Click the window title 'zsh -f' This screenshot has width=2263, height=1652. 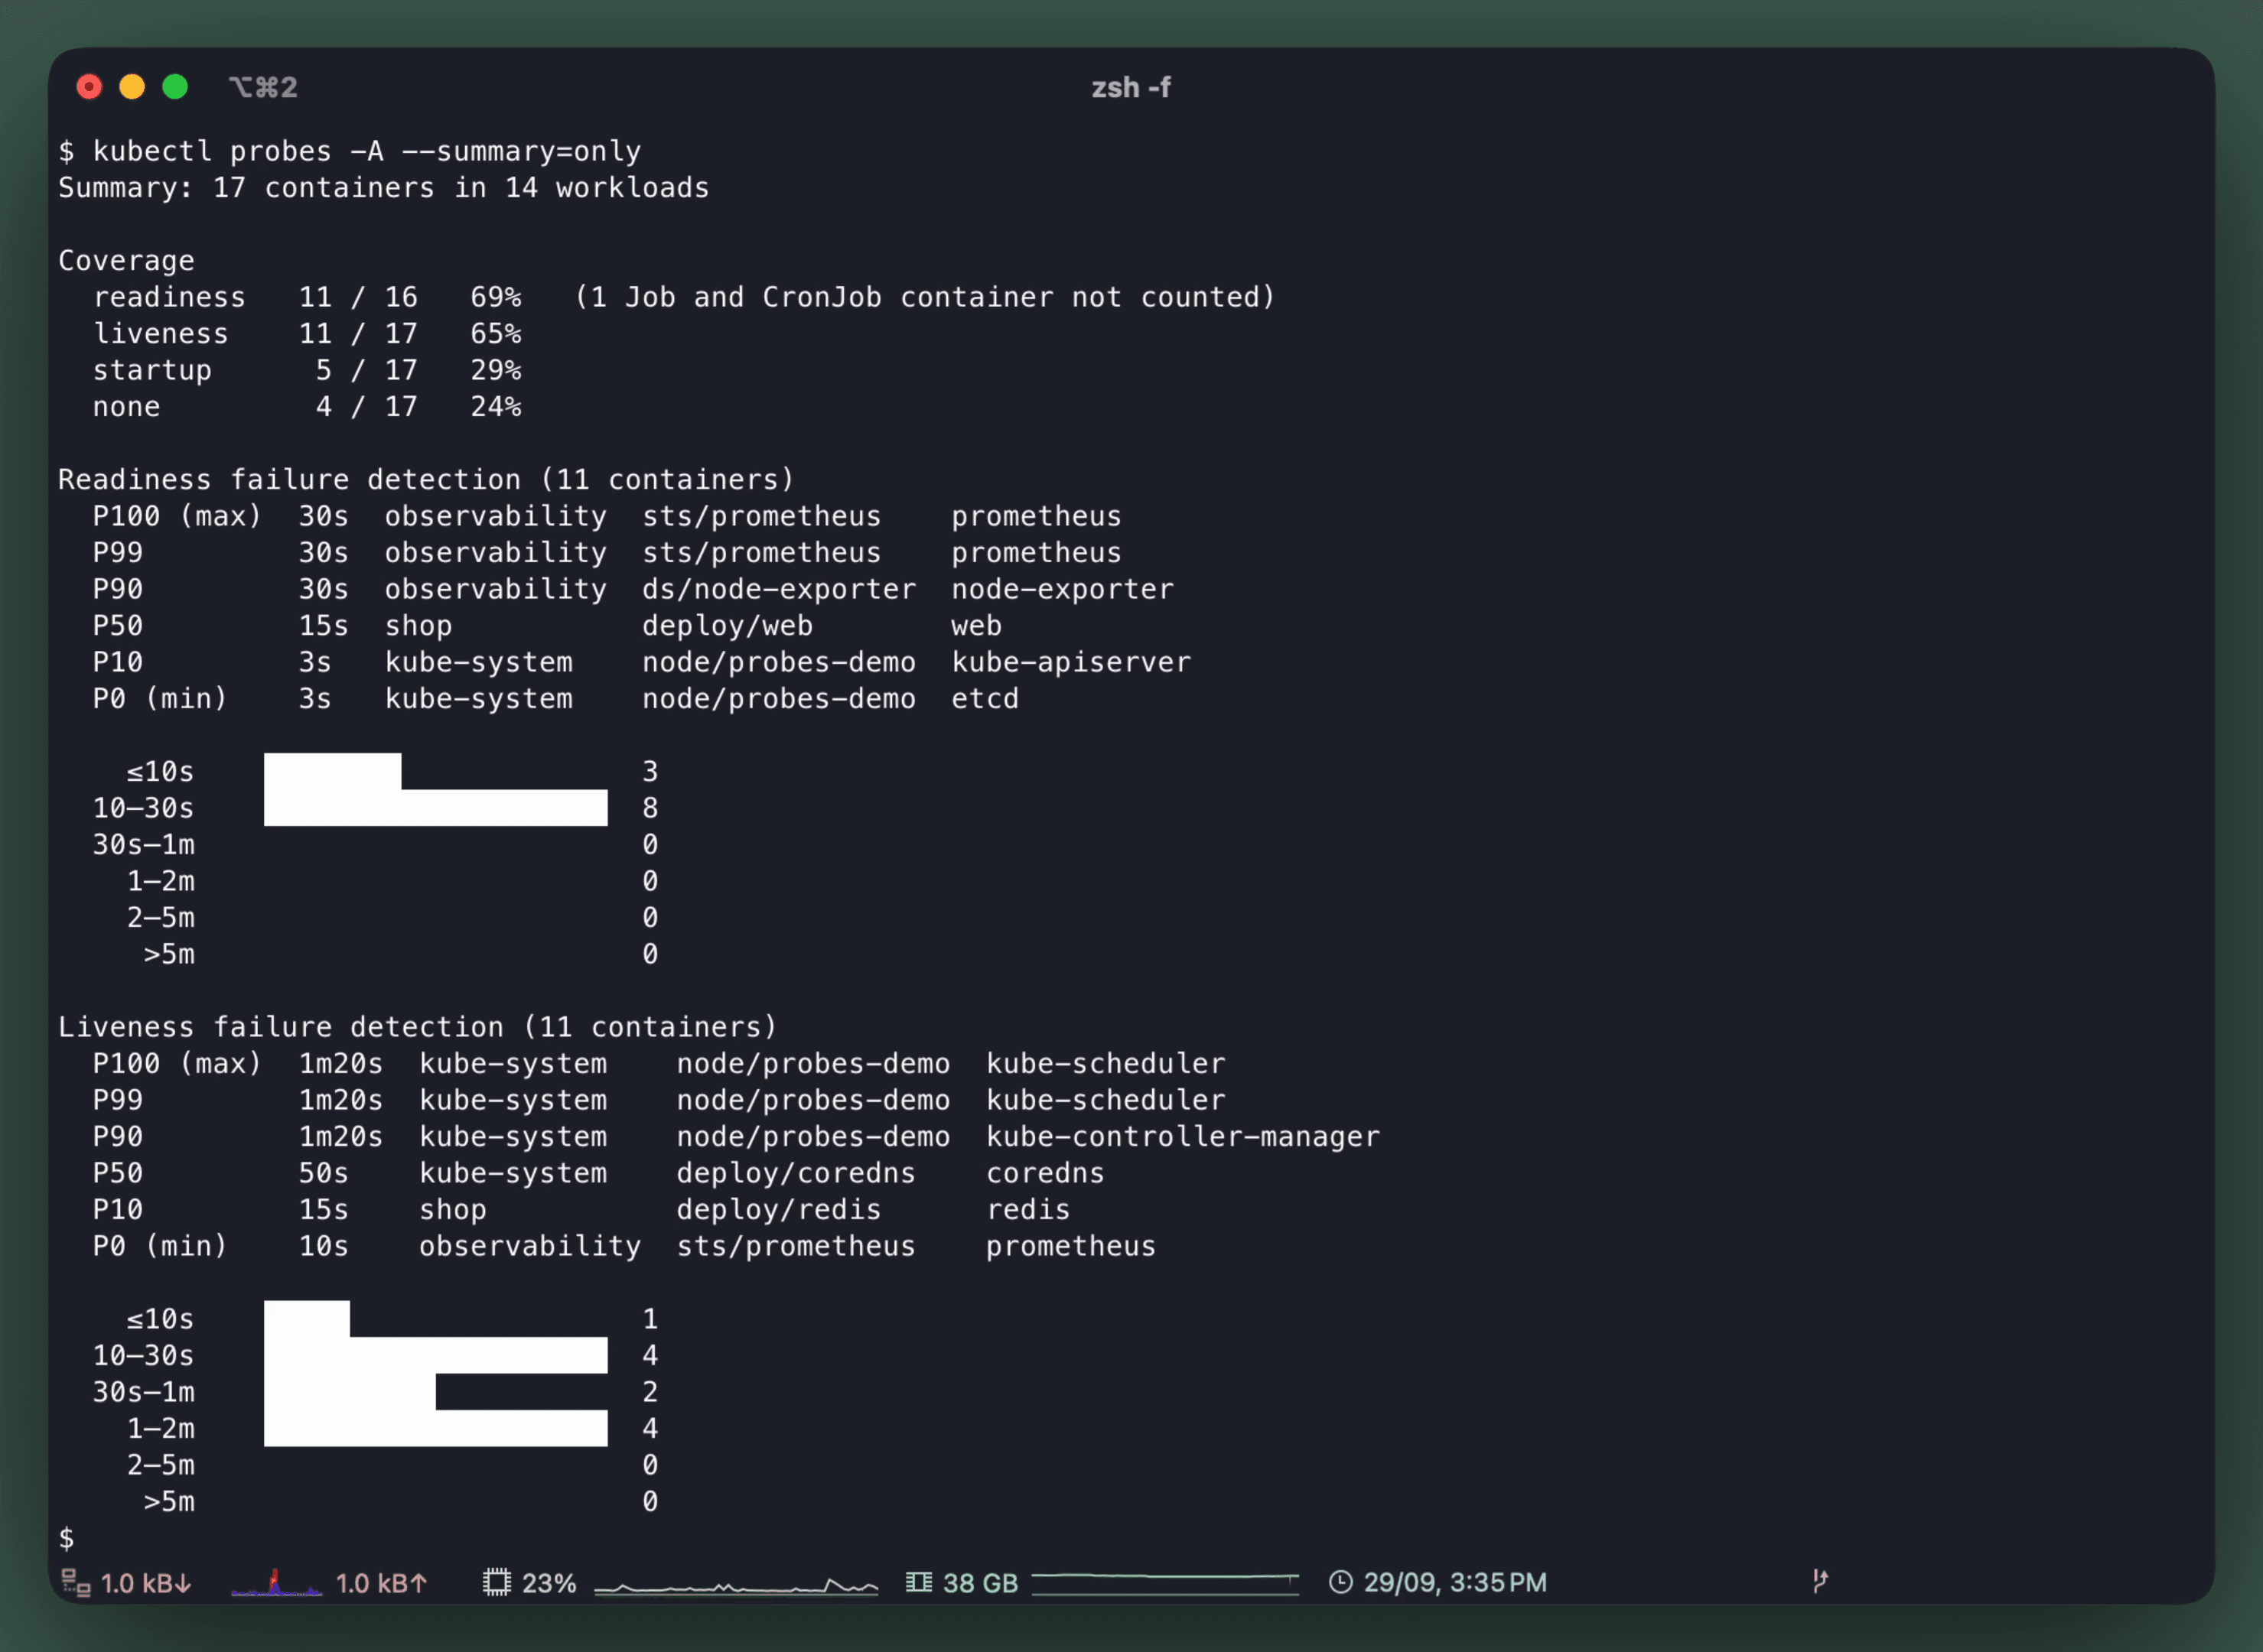click(x=1131, y=88)
